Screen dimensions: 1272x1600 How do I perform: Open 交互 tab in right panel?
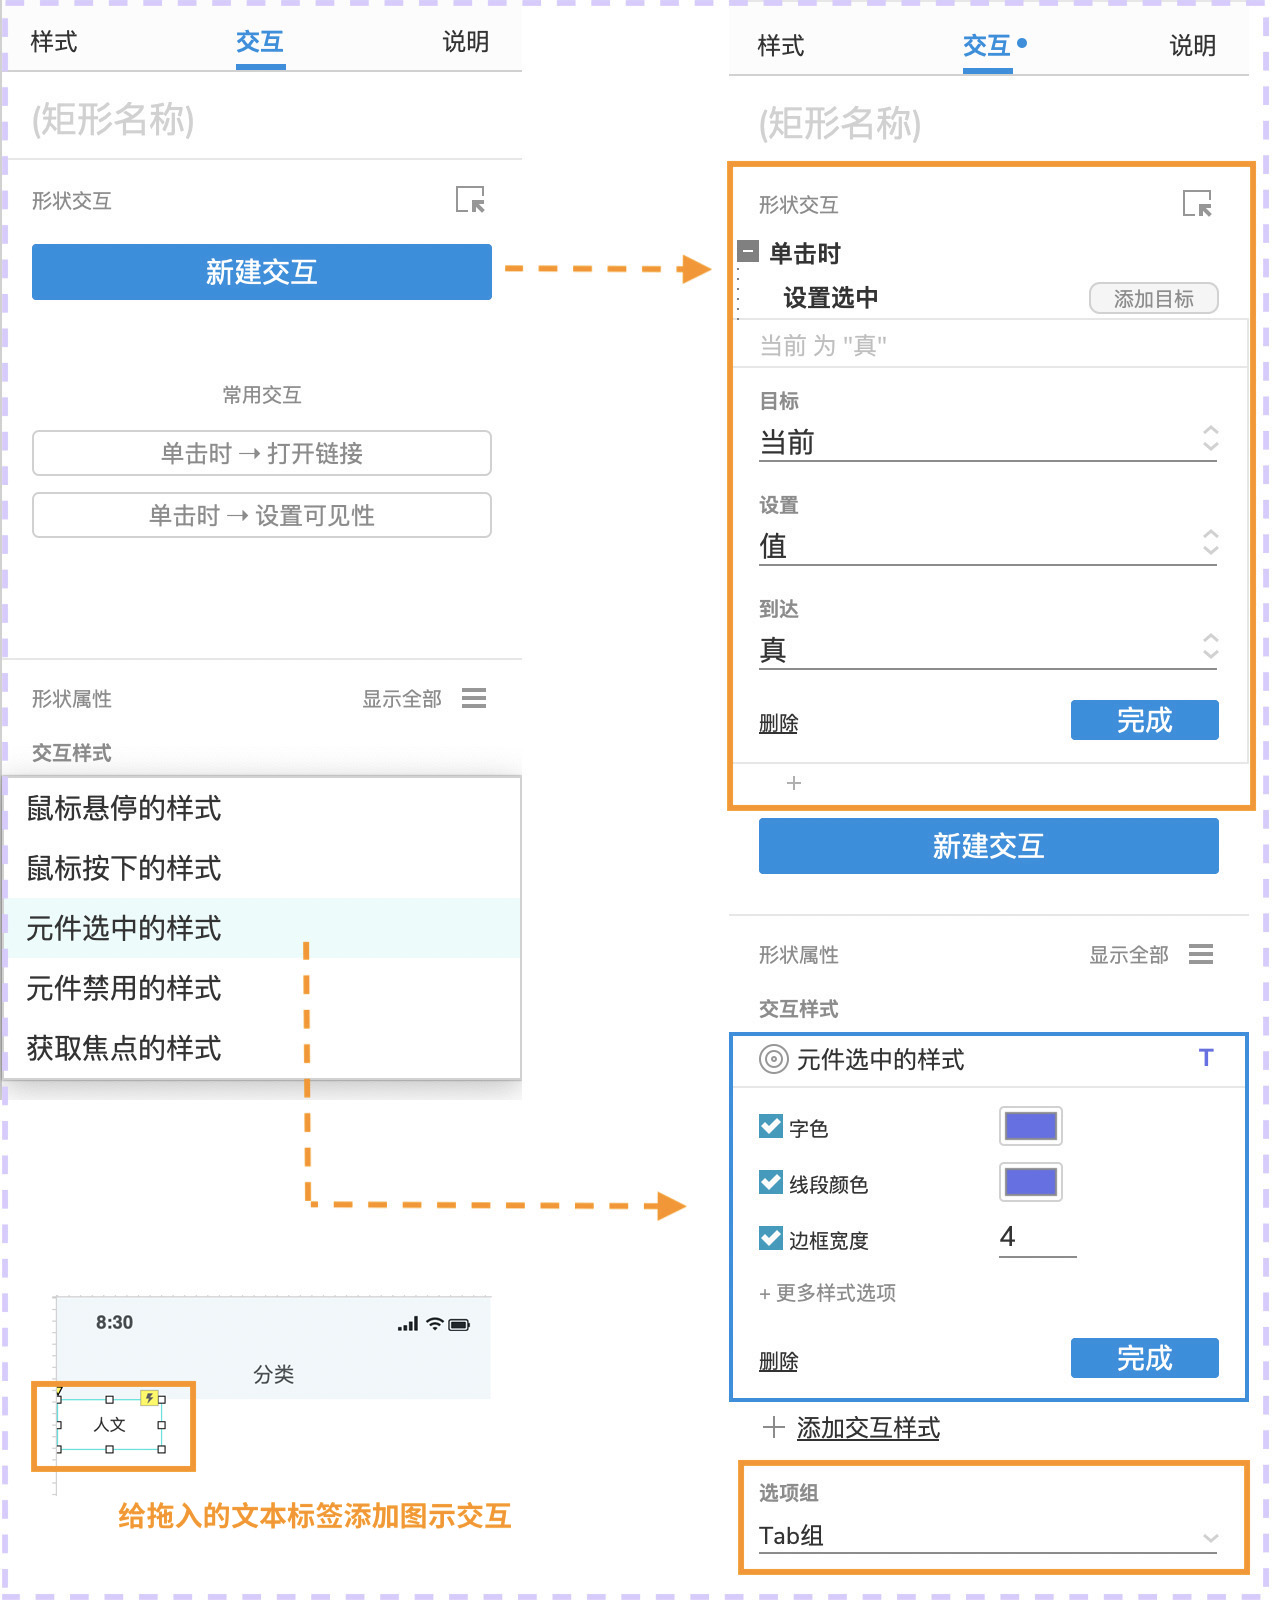point(987,46)
